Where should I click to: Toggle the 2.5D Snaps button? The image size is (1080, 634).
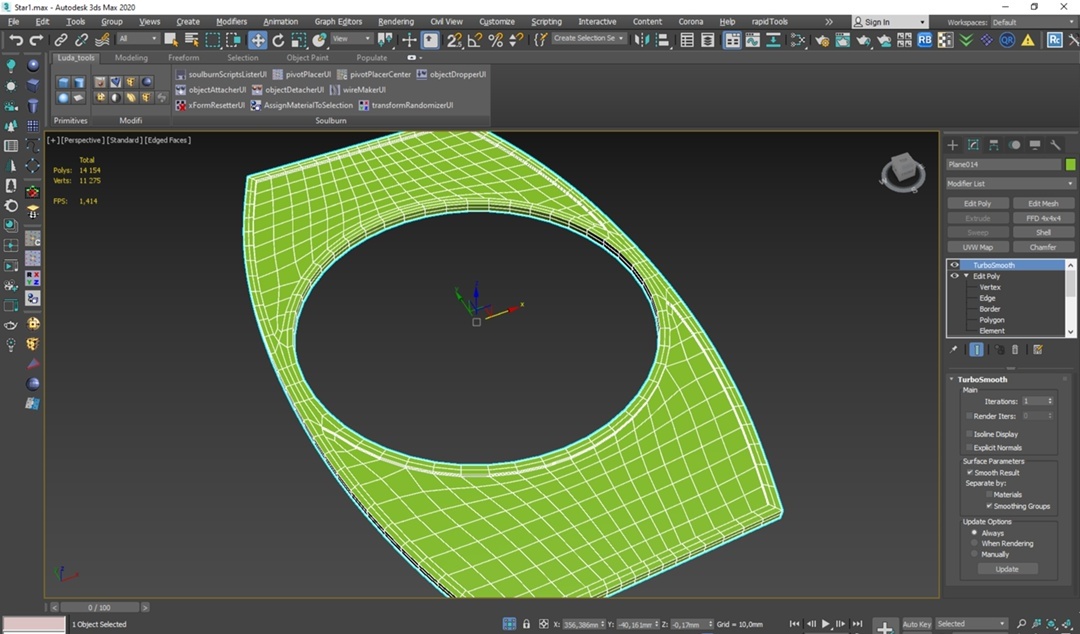coord(454,40)
